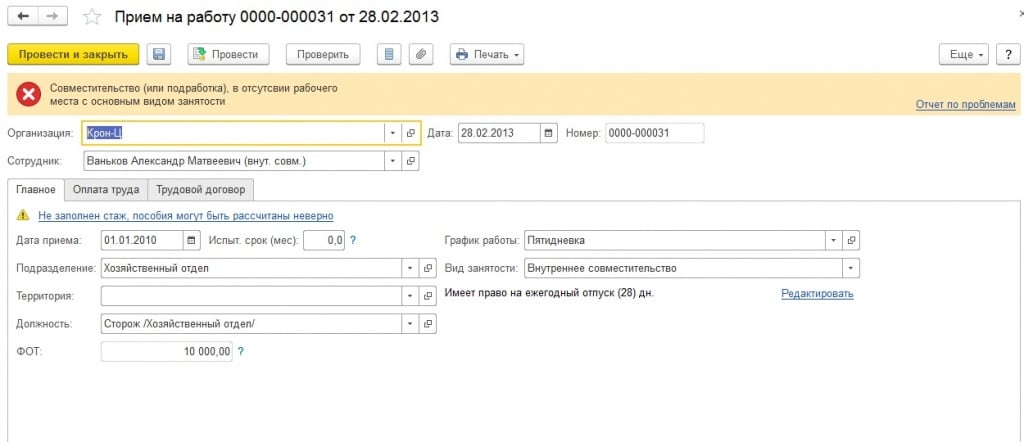1024x442 pixels.
Task: Open calendar picker for Дата field
Action: click(549, 133)
